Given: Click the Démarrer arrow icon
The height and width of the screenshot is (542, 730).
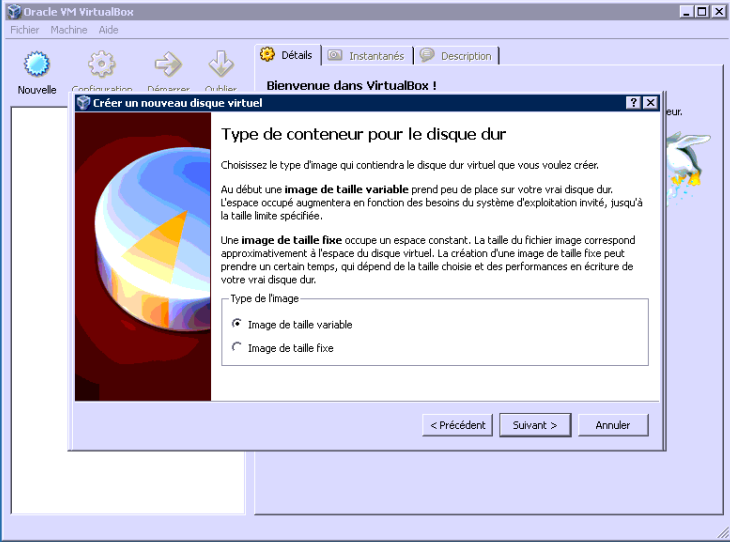Looking at the screenshot, I should click(x=168, y=65).
